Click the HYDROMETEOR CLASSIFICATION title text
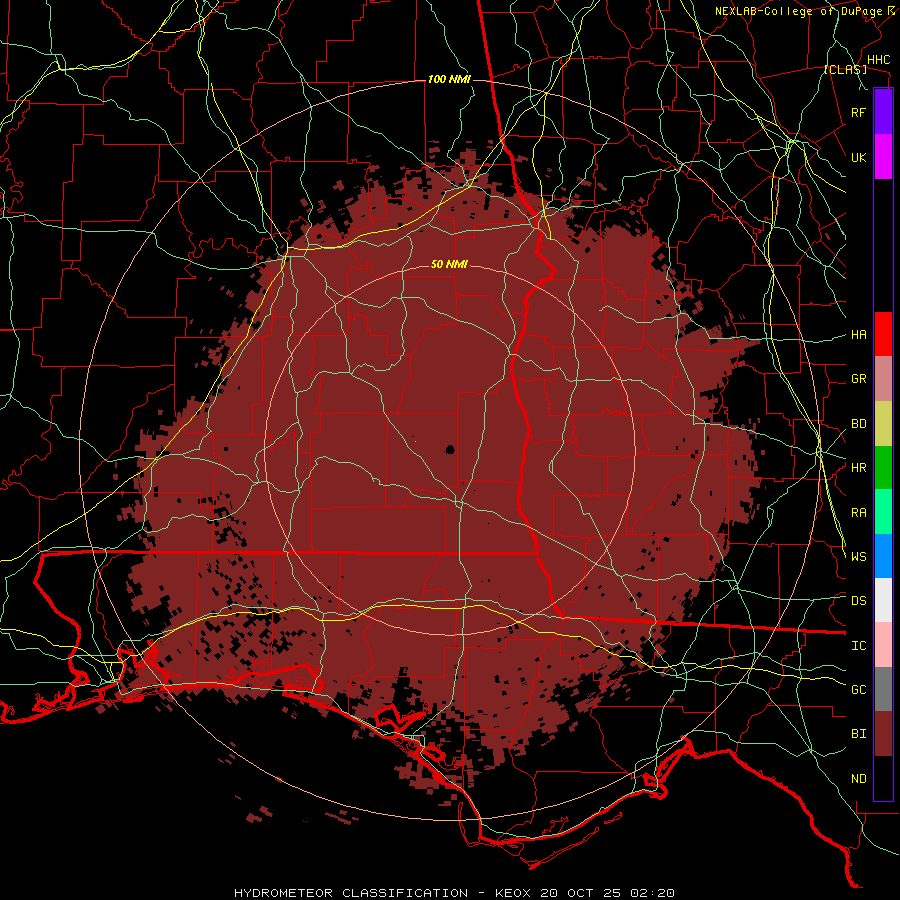This screenshot has width=900, height=900. click(351, 893)
